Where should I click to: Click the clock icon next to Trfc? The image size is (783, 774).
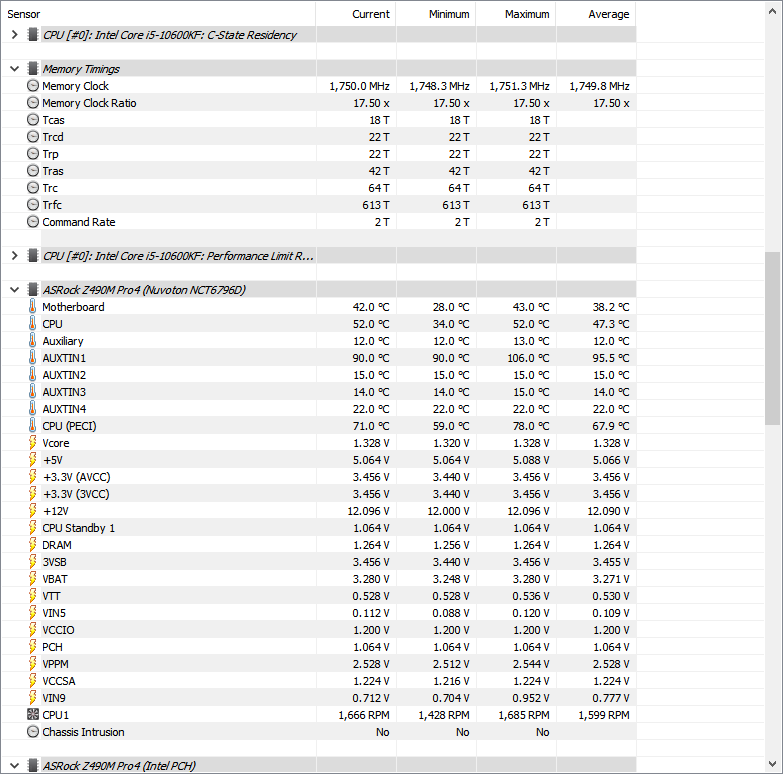33,205
